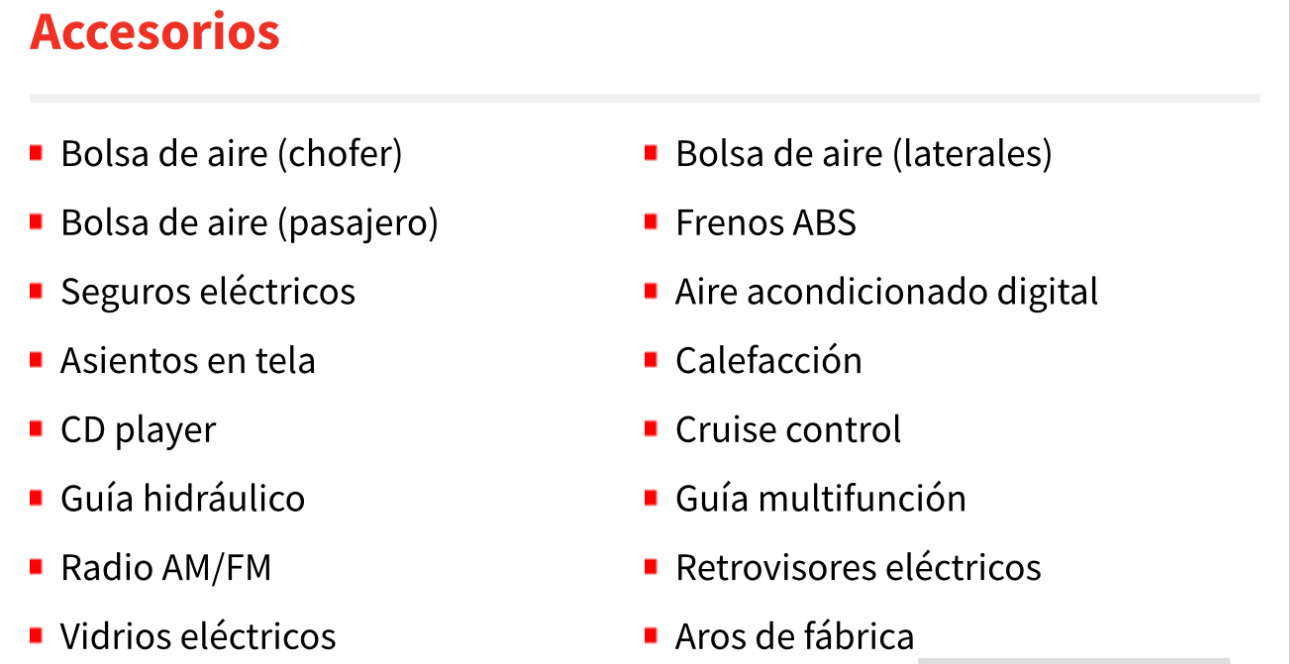The image size is (1290, 664).
Task: Click the Frenos ABS entry
Action: [766, 223]
